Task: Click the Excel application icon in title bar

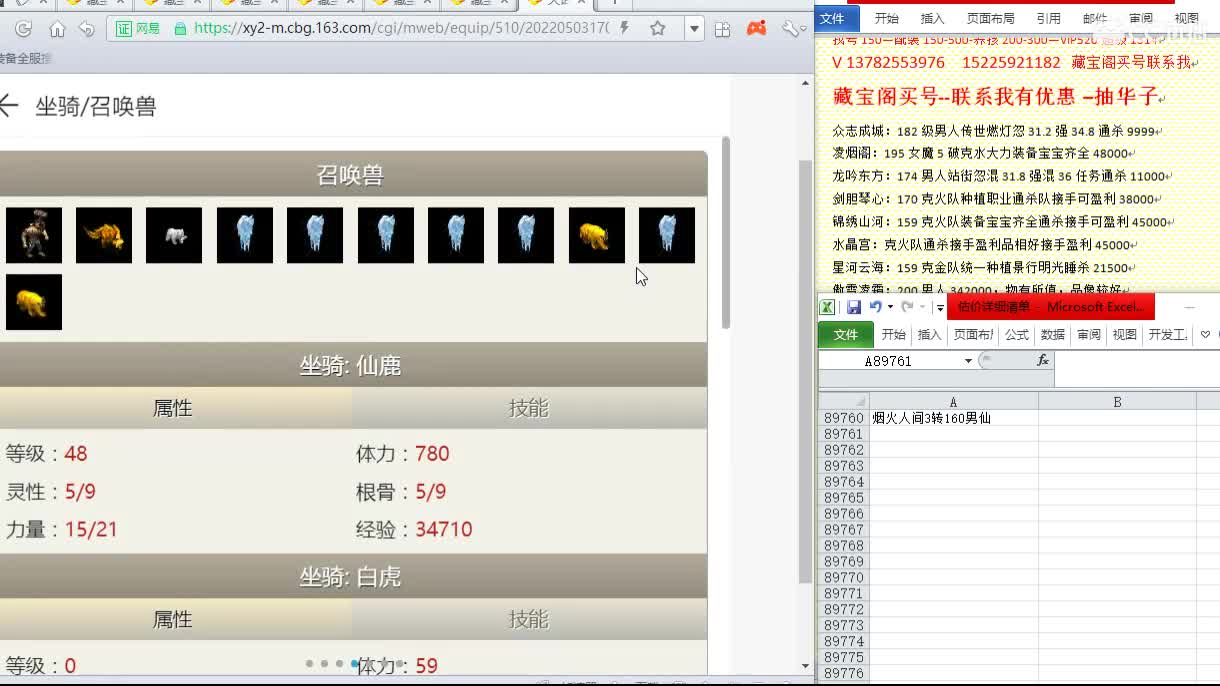Action: pos(828,307)
